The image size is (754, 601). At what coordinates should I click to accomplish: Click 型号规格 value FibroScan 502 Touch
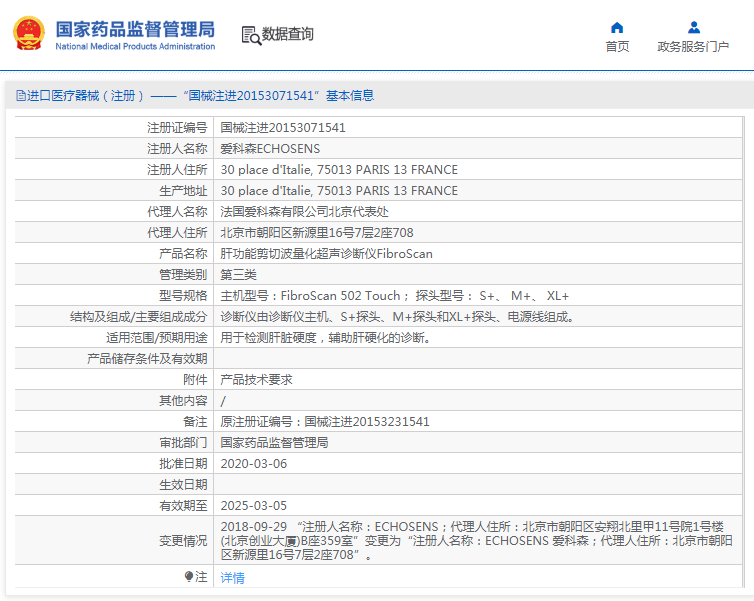click(394, 296)
